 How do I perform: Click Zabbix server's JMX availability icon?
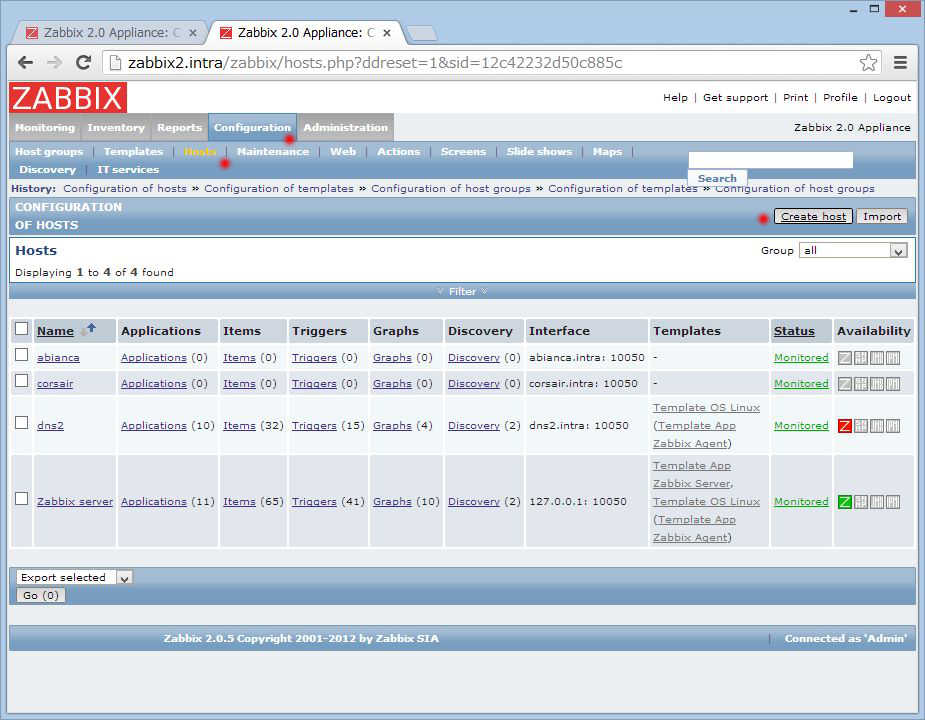(877, 502)
